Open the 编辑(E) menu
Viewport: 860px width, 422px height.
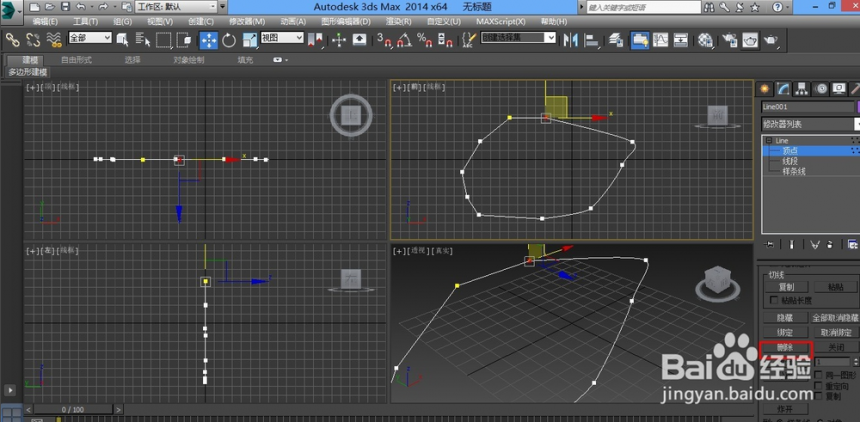45,21
